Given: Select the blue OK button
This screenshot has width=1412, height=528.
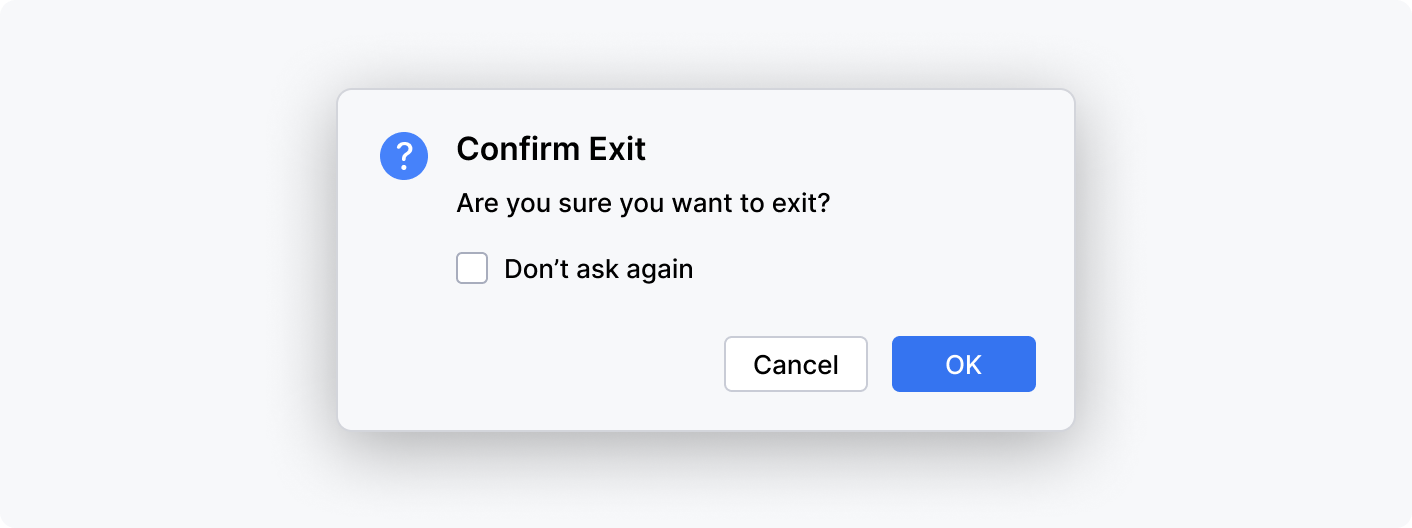Looking at the screenshot, I should point(963,364).
